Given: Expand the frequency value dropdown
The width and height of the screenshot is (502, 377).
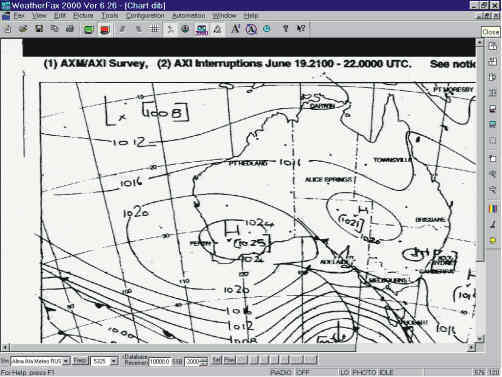Looking at the screenshot, I should (114, 361).
